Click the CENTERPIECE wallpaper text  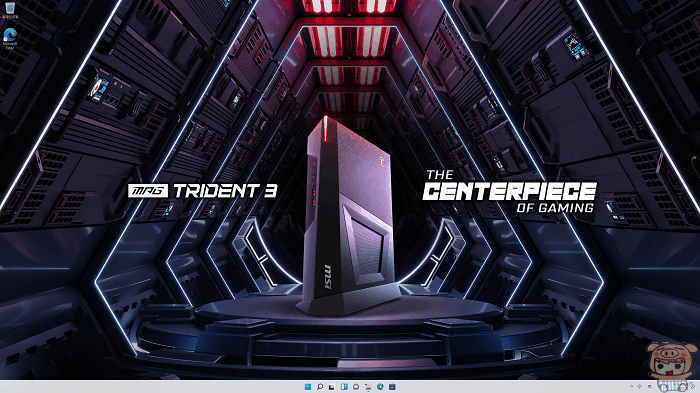(509, 191)
